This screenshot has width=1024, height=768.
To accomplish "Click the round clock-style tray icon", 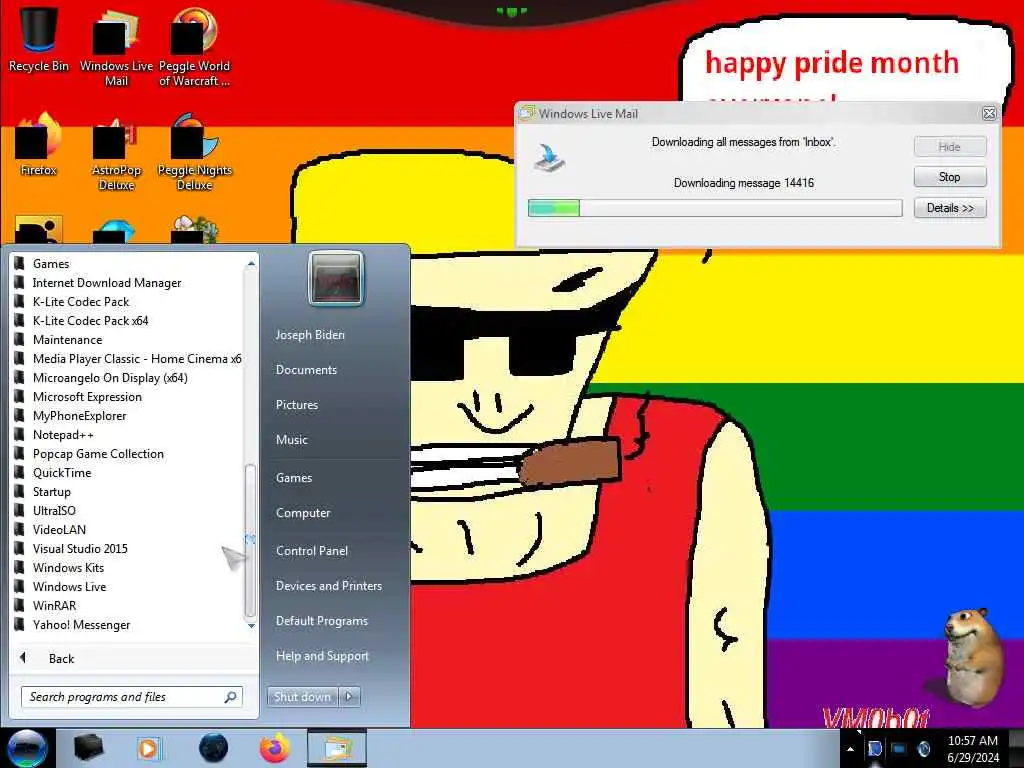I will [923, 749].
